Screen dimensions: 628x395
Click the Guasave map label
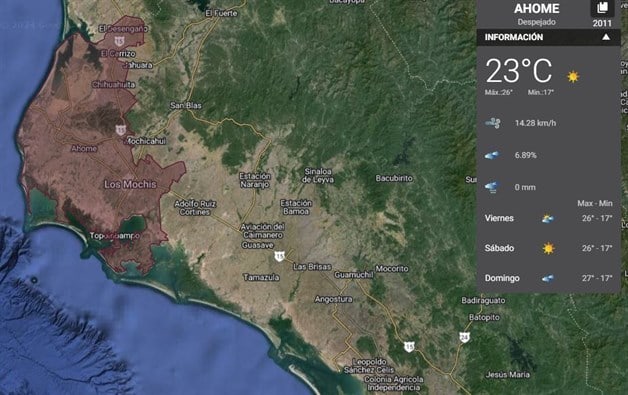[258, 245]
